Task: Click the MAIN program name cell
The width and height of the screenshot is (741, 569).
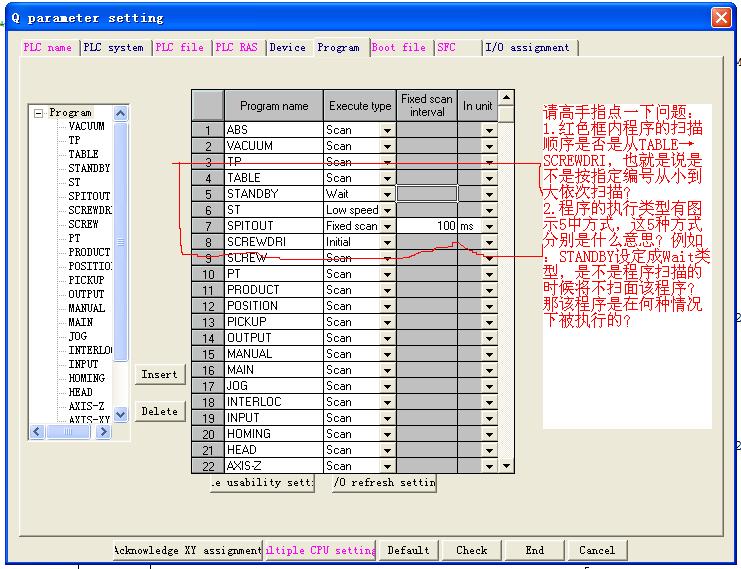Action: pos(272,370)
